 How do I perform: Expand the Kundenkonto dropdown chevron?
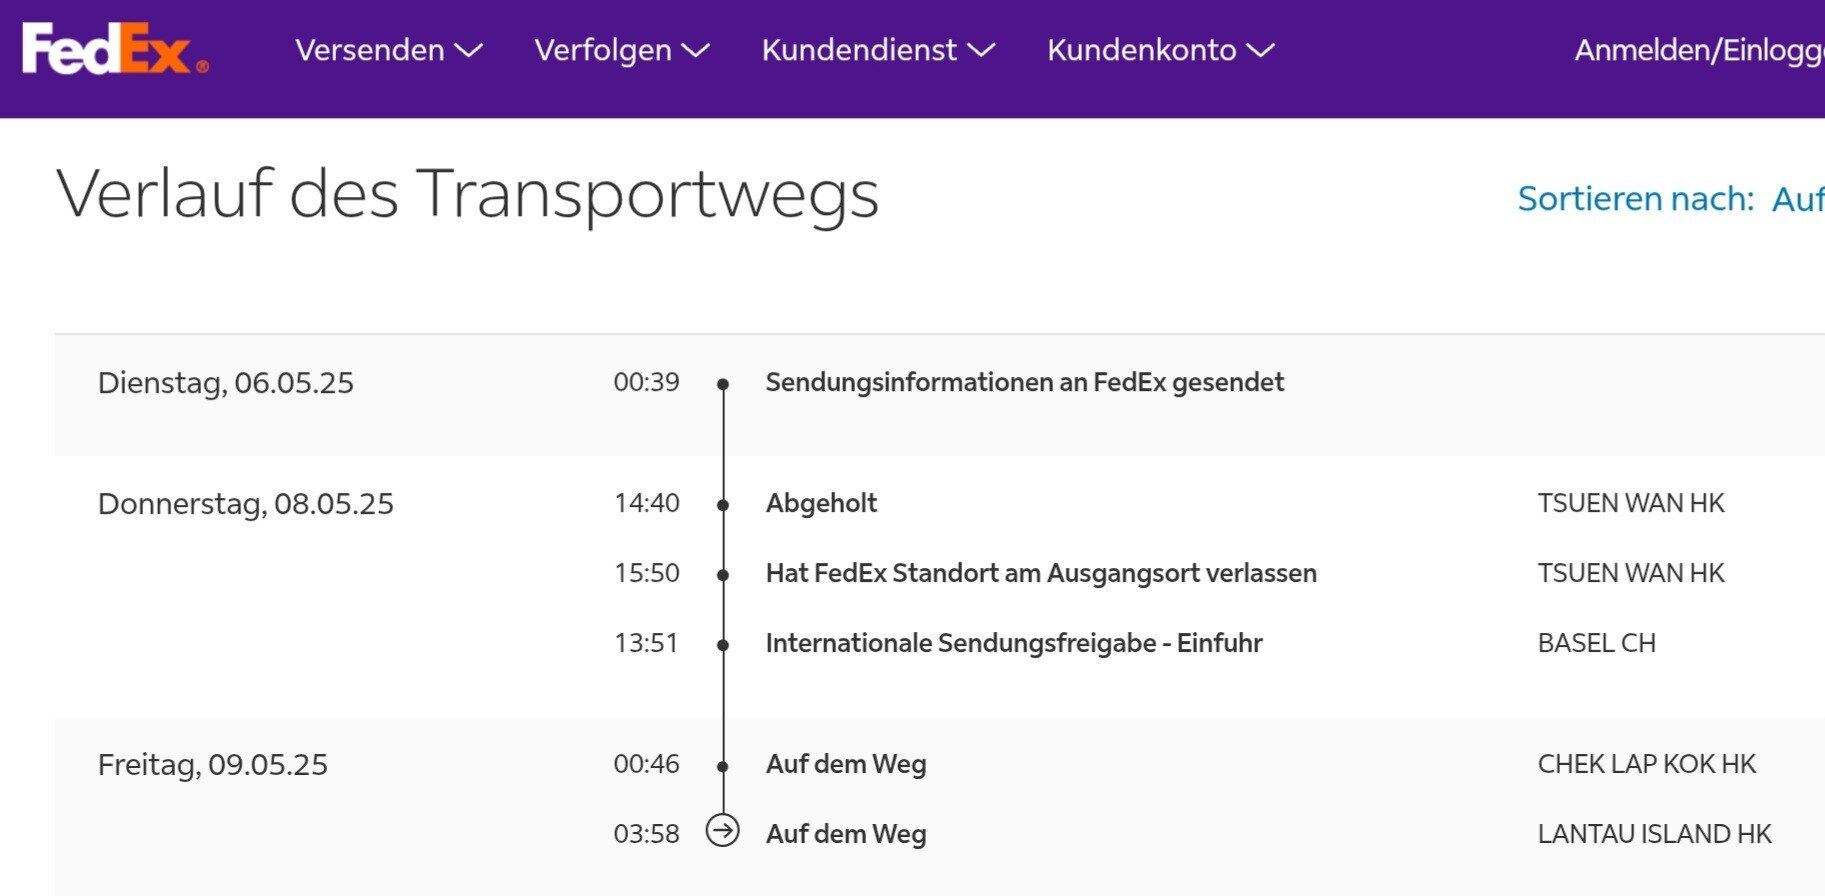1260,50
